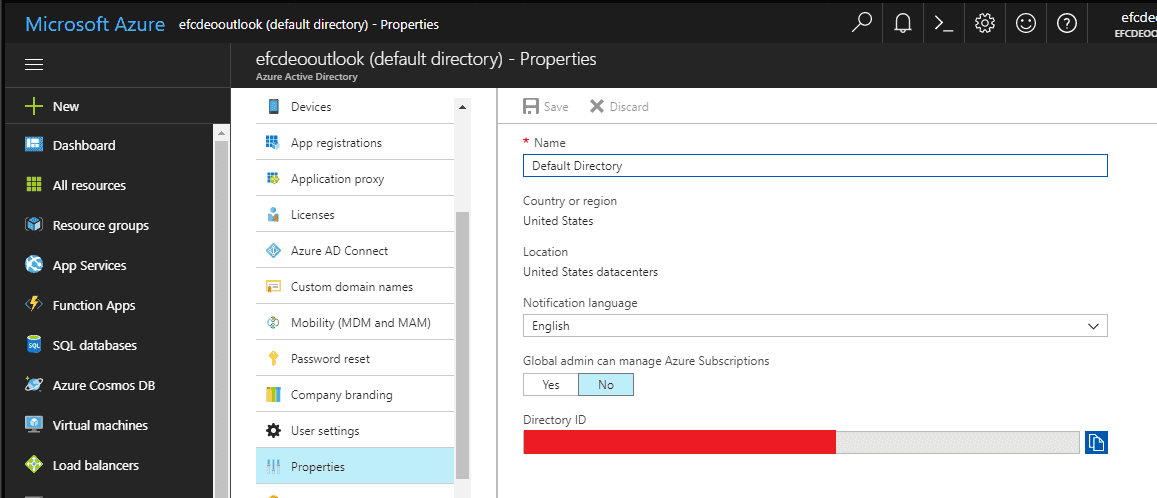Open Password reset menu item
This screenshot has width=1157, height=498.
[355, 359]
